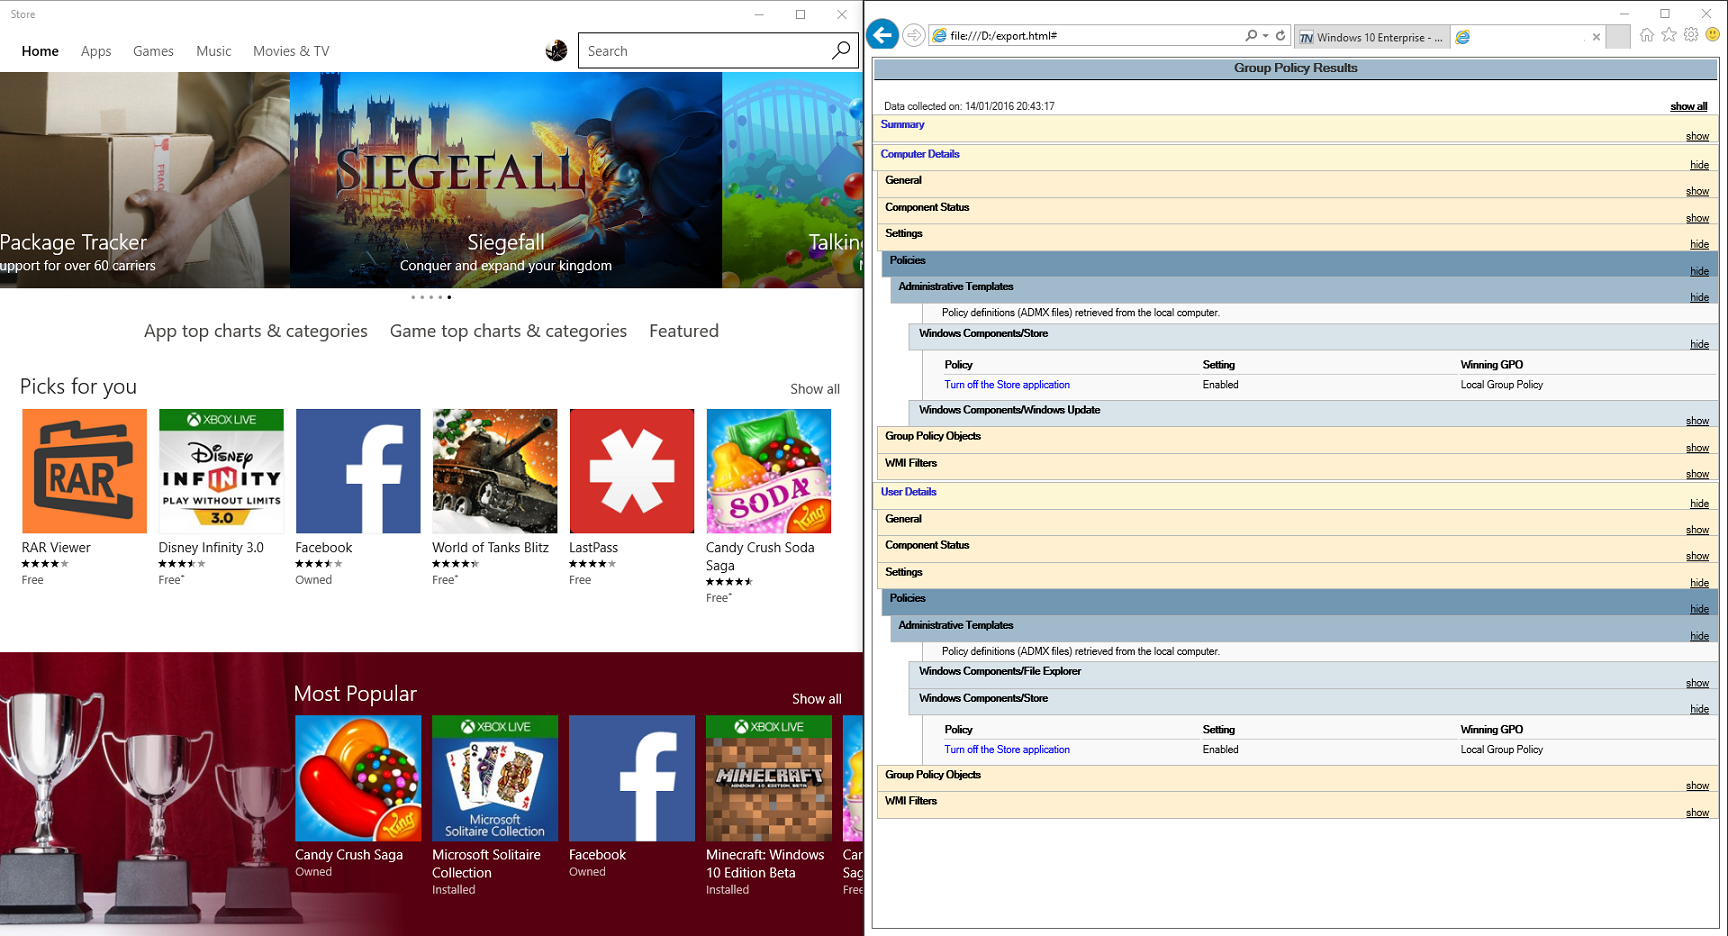The image size is (1728, 936).
Task: Show all Most Popular apps
Action: coord(817,699)
